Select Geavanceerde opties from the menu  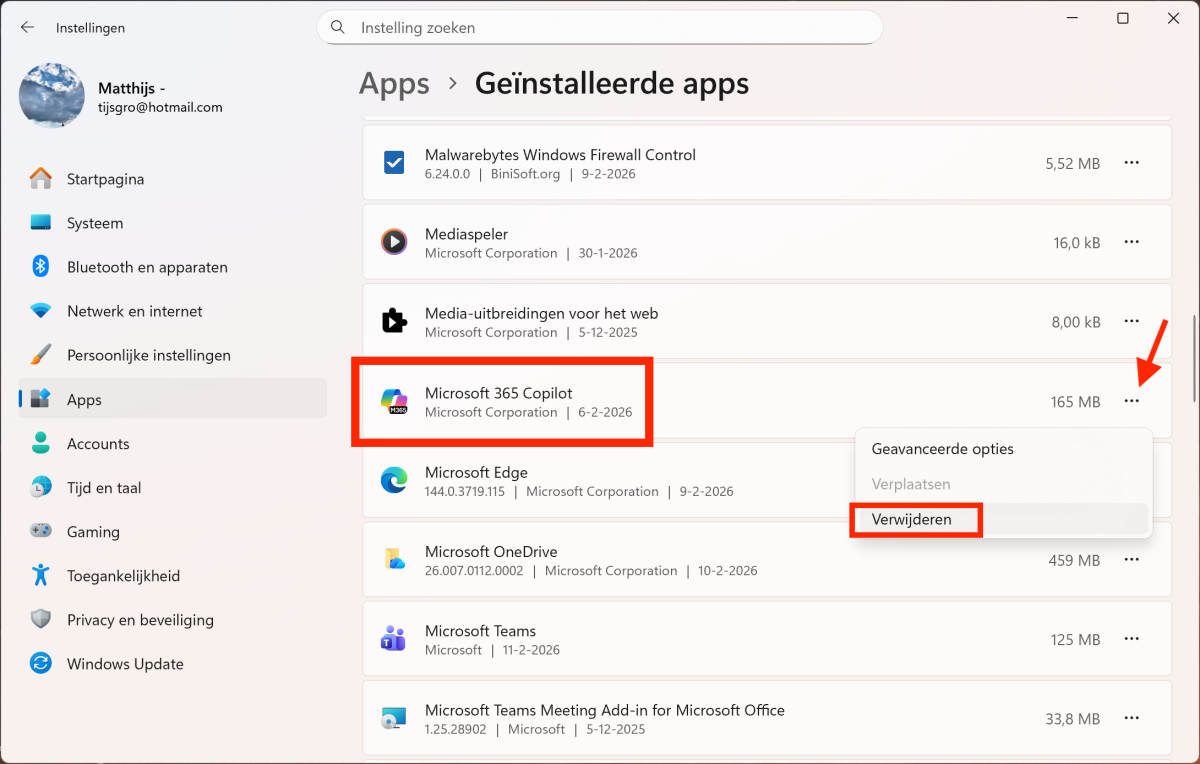click(942, 449)
